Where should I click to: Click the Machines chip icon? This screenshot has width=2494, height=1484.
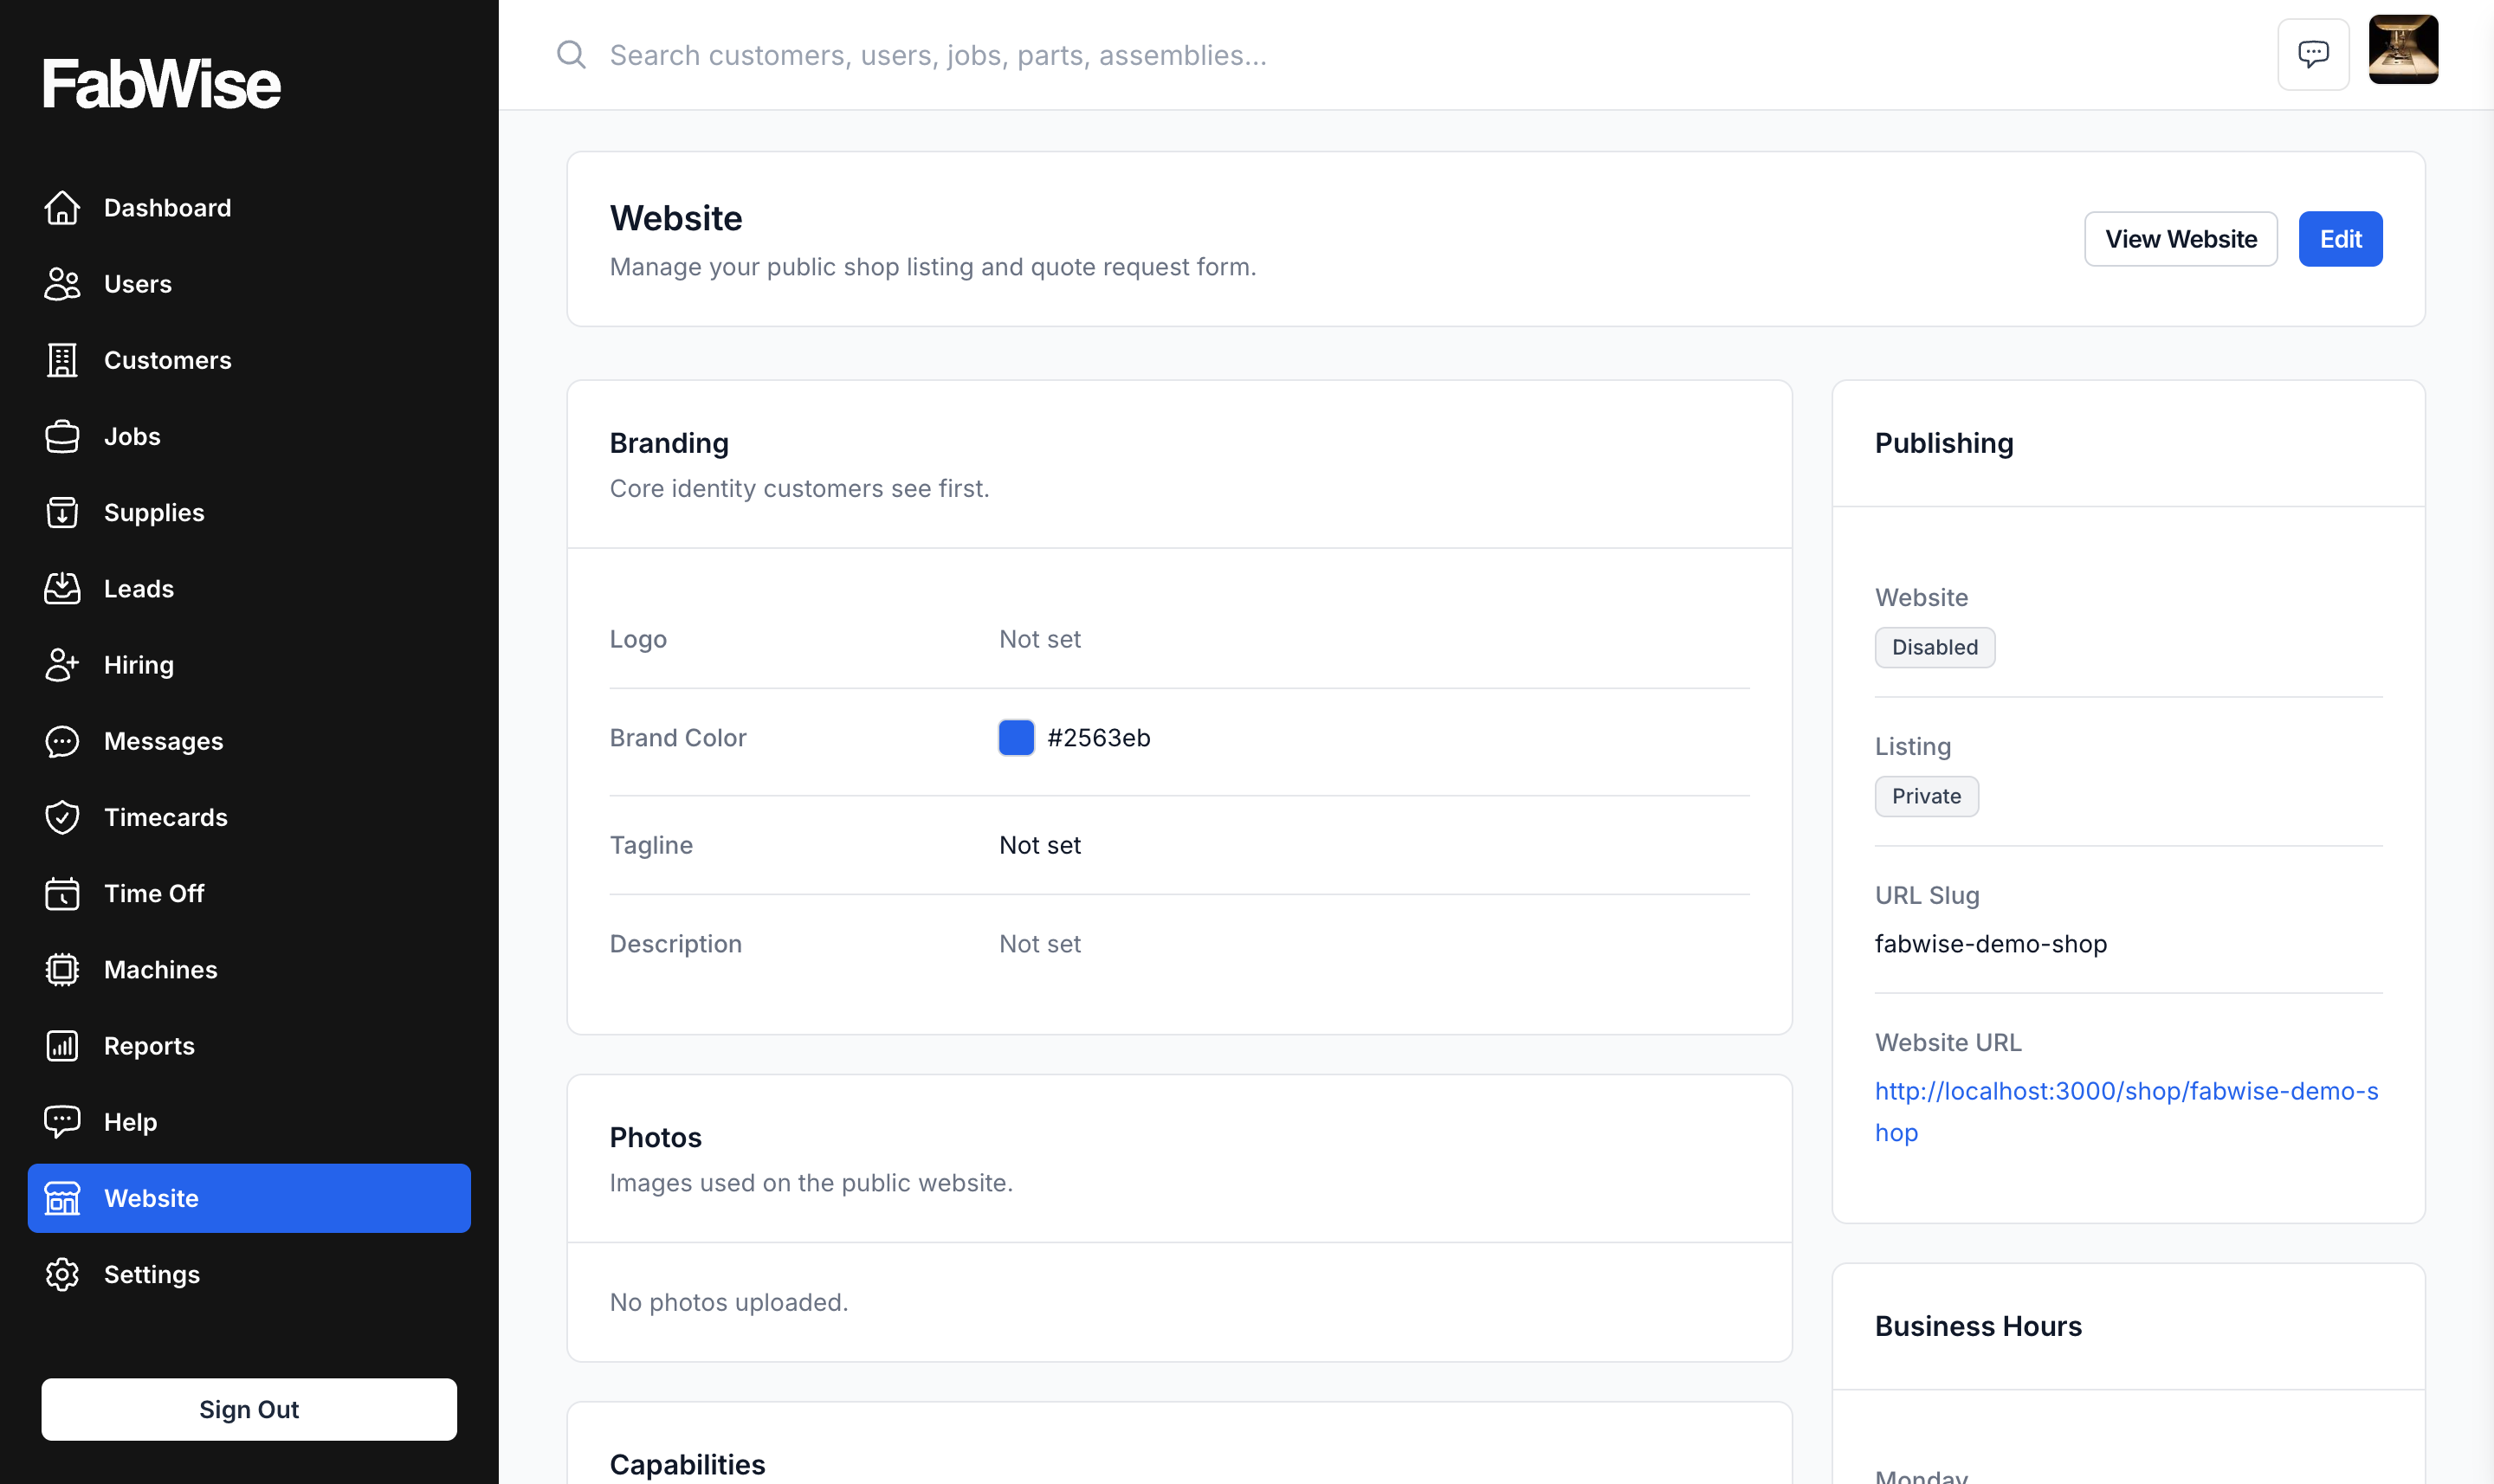[62, 969]
